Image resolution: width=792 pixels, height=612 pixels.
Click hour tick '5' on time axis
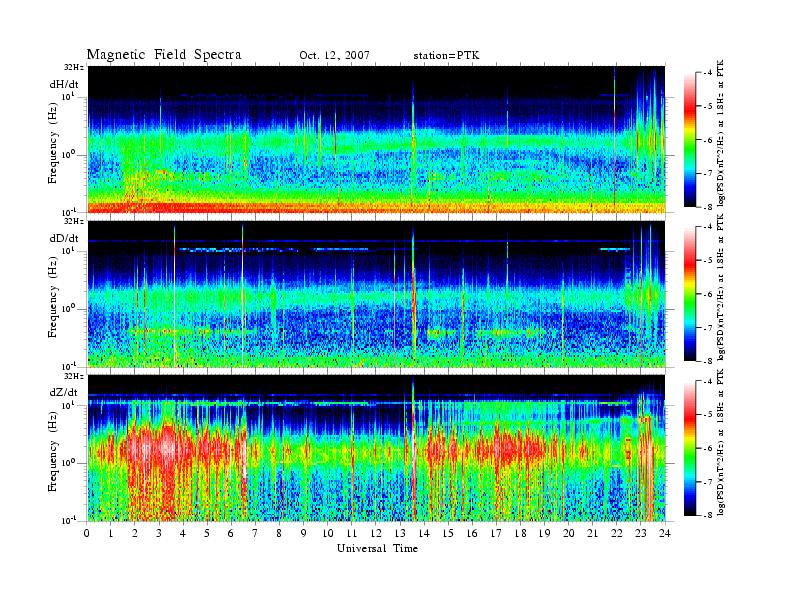[x=207, y=534]
